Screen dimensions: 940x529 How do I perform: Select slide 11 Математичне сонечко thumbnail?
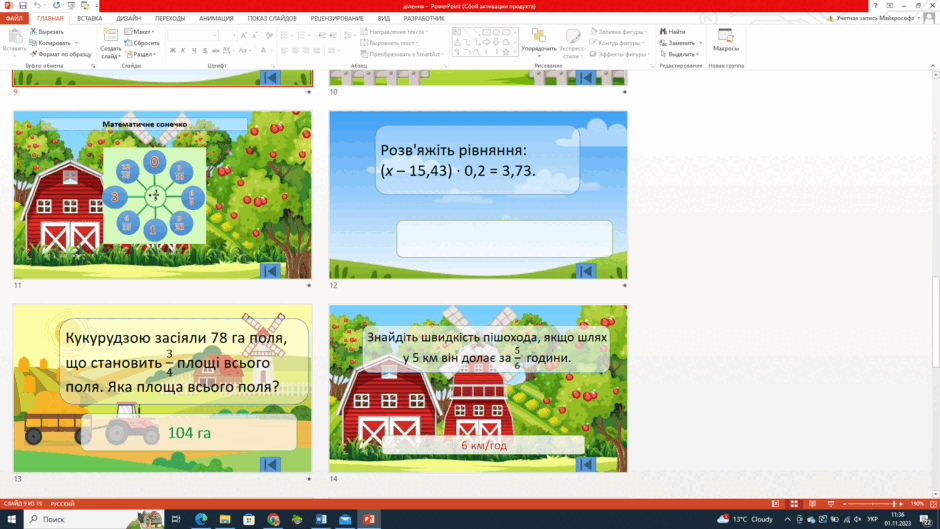(162, 194)
